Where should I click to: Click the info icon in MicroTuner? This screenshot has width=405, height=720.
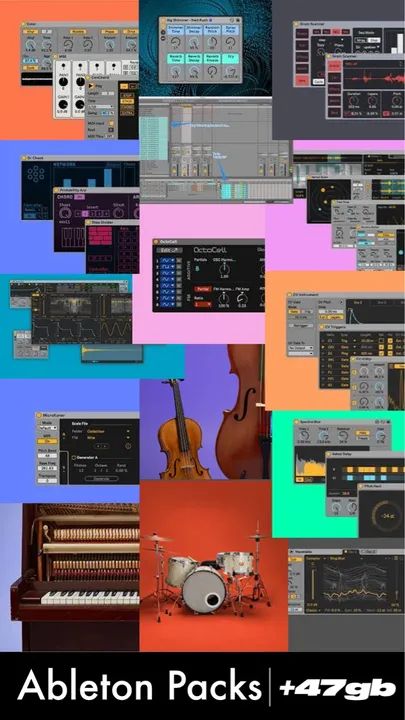pyautogui.click(x=128, y=446)
